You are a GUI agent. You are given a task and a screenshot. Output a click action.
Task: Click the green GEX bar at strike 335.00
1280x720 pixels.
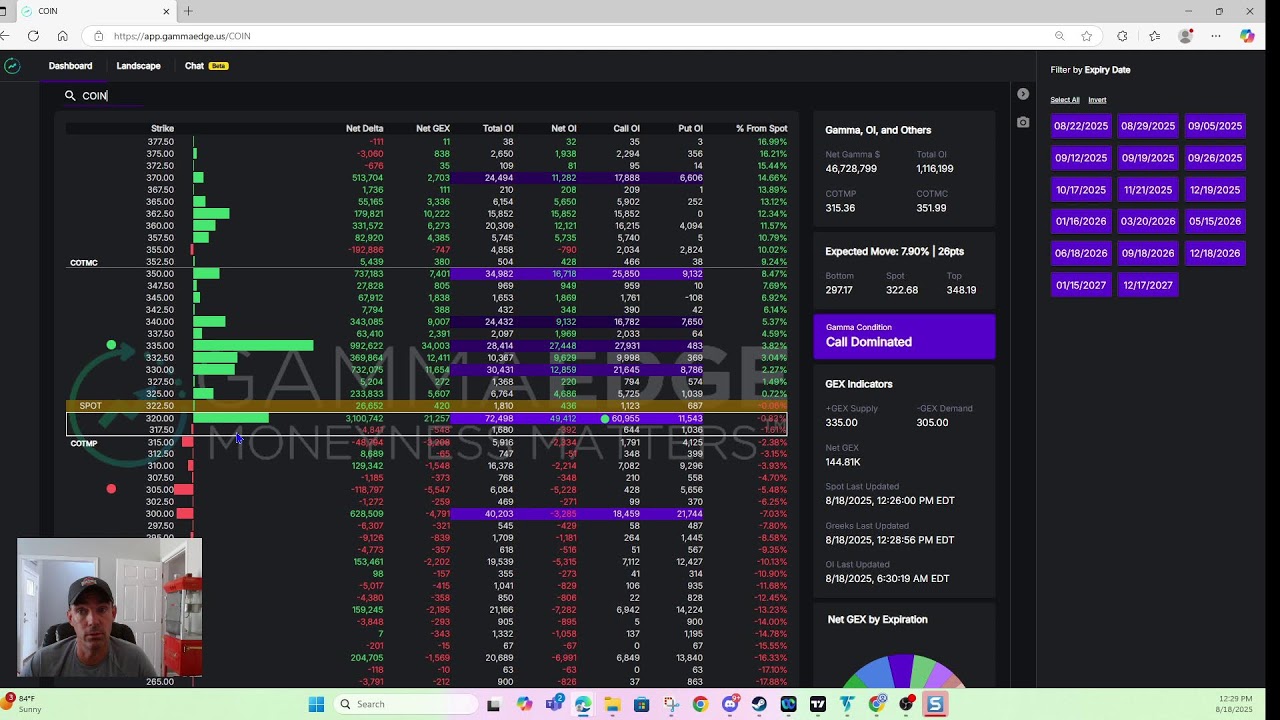click(x=253, y=346)
